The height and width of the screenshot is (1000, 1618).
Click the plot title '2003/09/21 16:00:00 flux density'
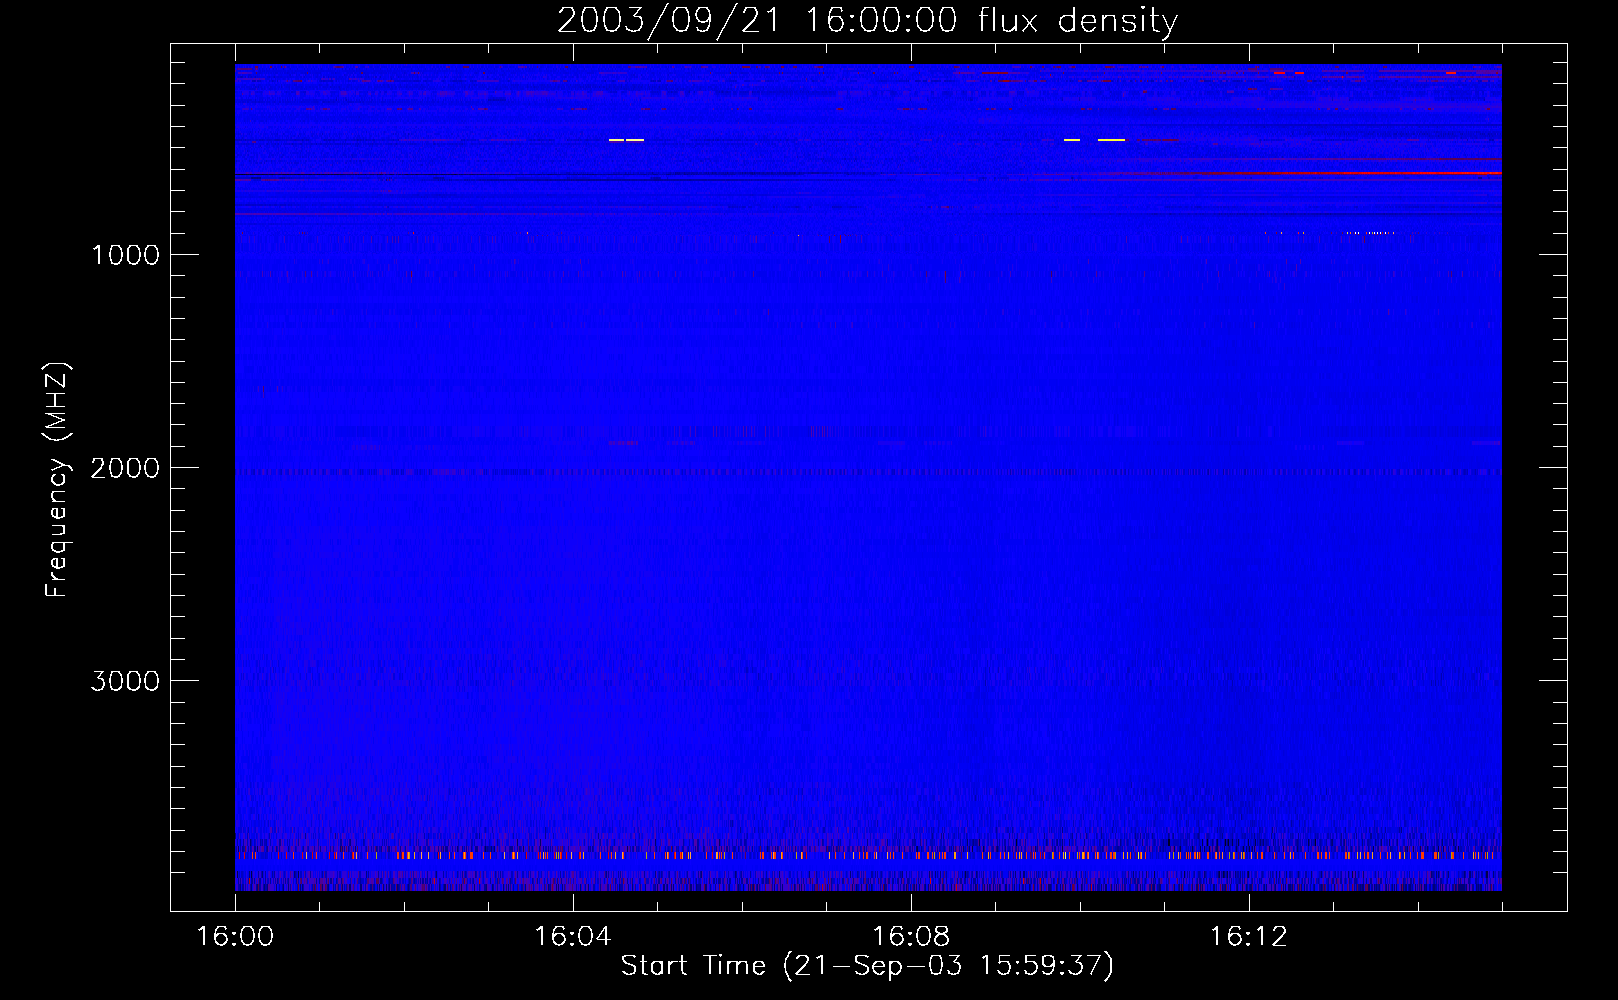[867, 21]
